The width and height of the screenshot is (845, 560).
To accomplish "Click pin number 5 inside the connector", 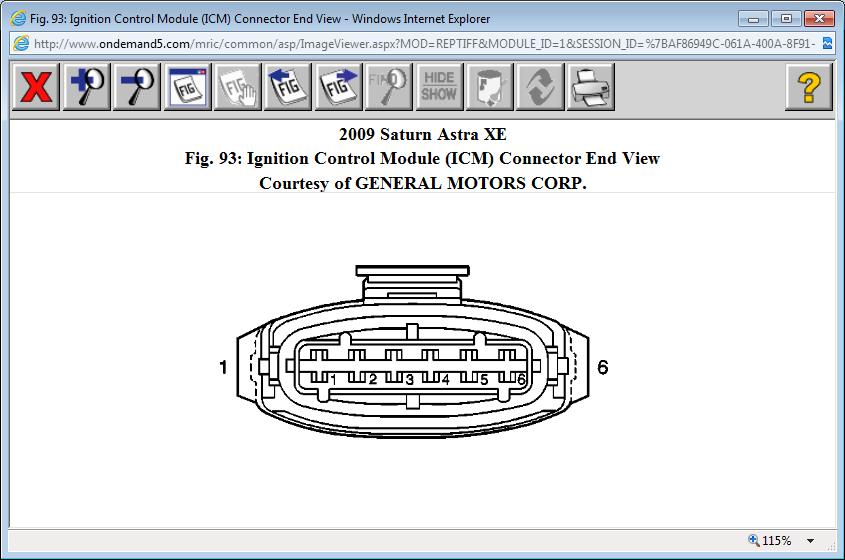I will coord(483,379).
